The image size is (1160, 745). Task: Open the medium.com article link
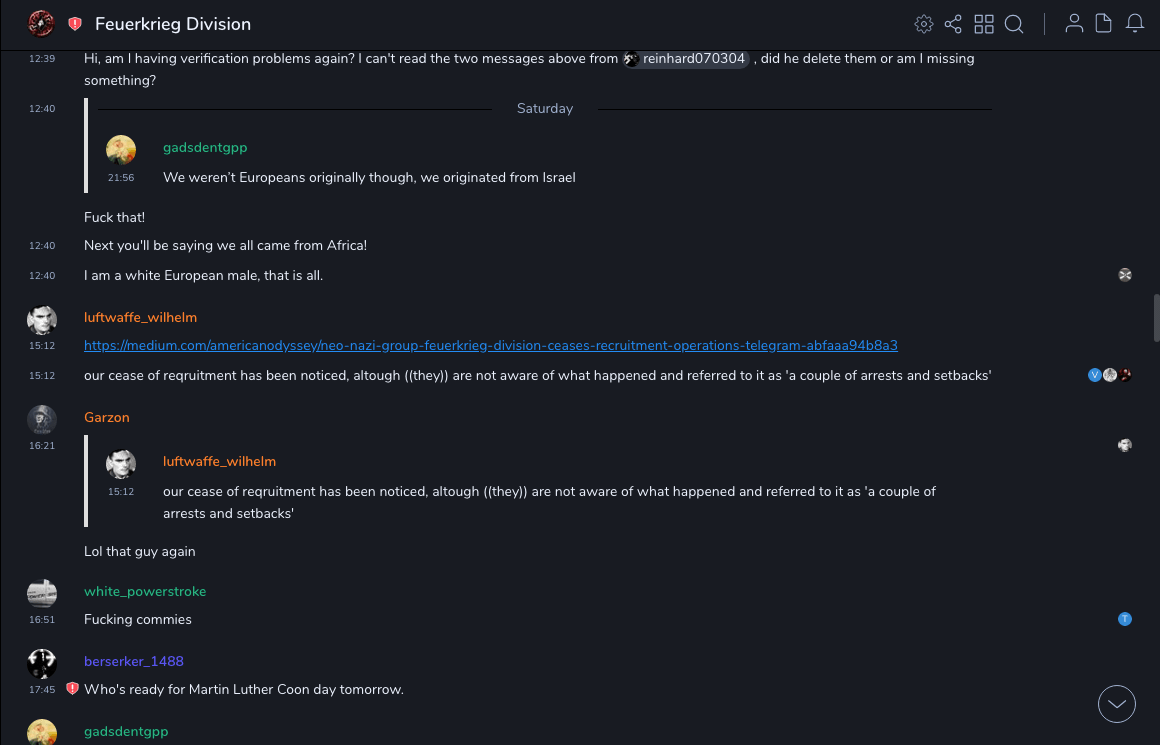pos(490,346)
